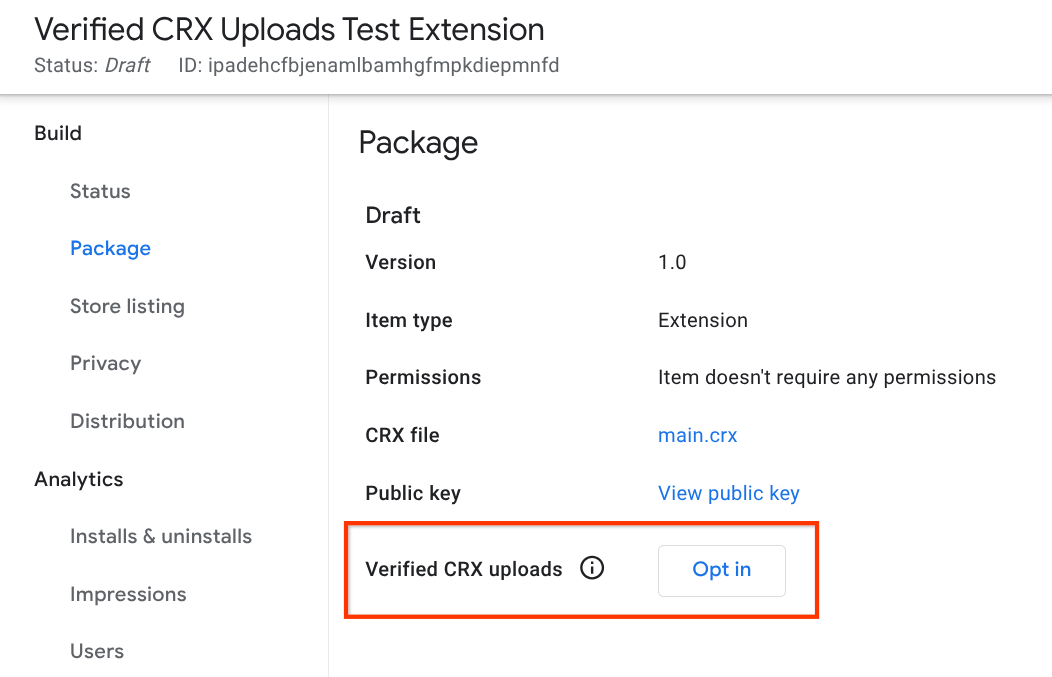This screenshot has width=1052, height=677.
Task: Go to Store listing settings
Action: pos(127,306)
